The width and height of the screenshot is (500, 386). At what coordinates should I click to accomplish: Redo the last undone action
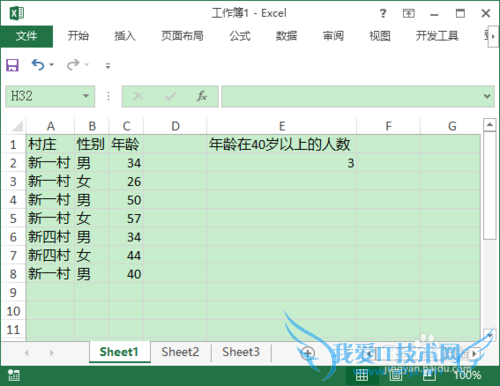pyautogui.click(x=73, y=65)
